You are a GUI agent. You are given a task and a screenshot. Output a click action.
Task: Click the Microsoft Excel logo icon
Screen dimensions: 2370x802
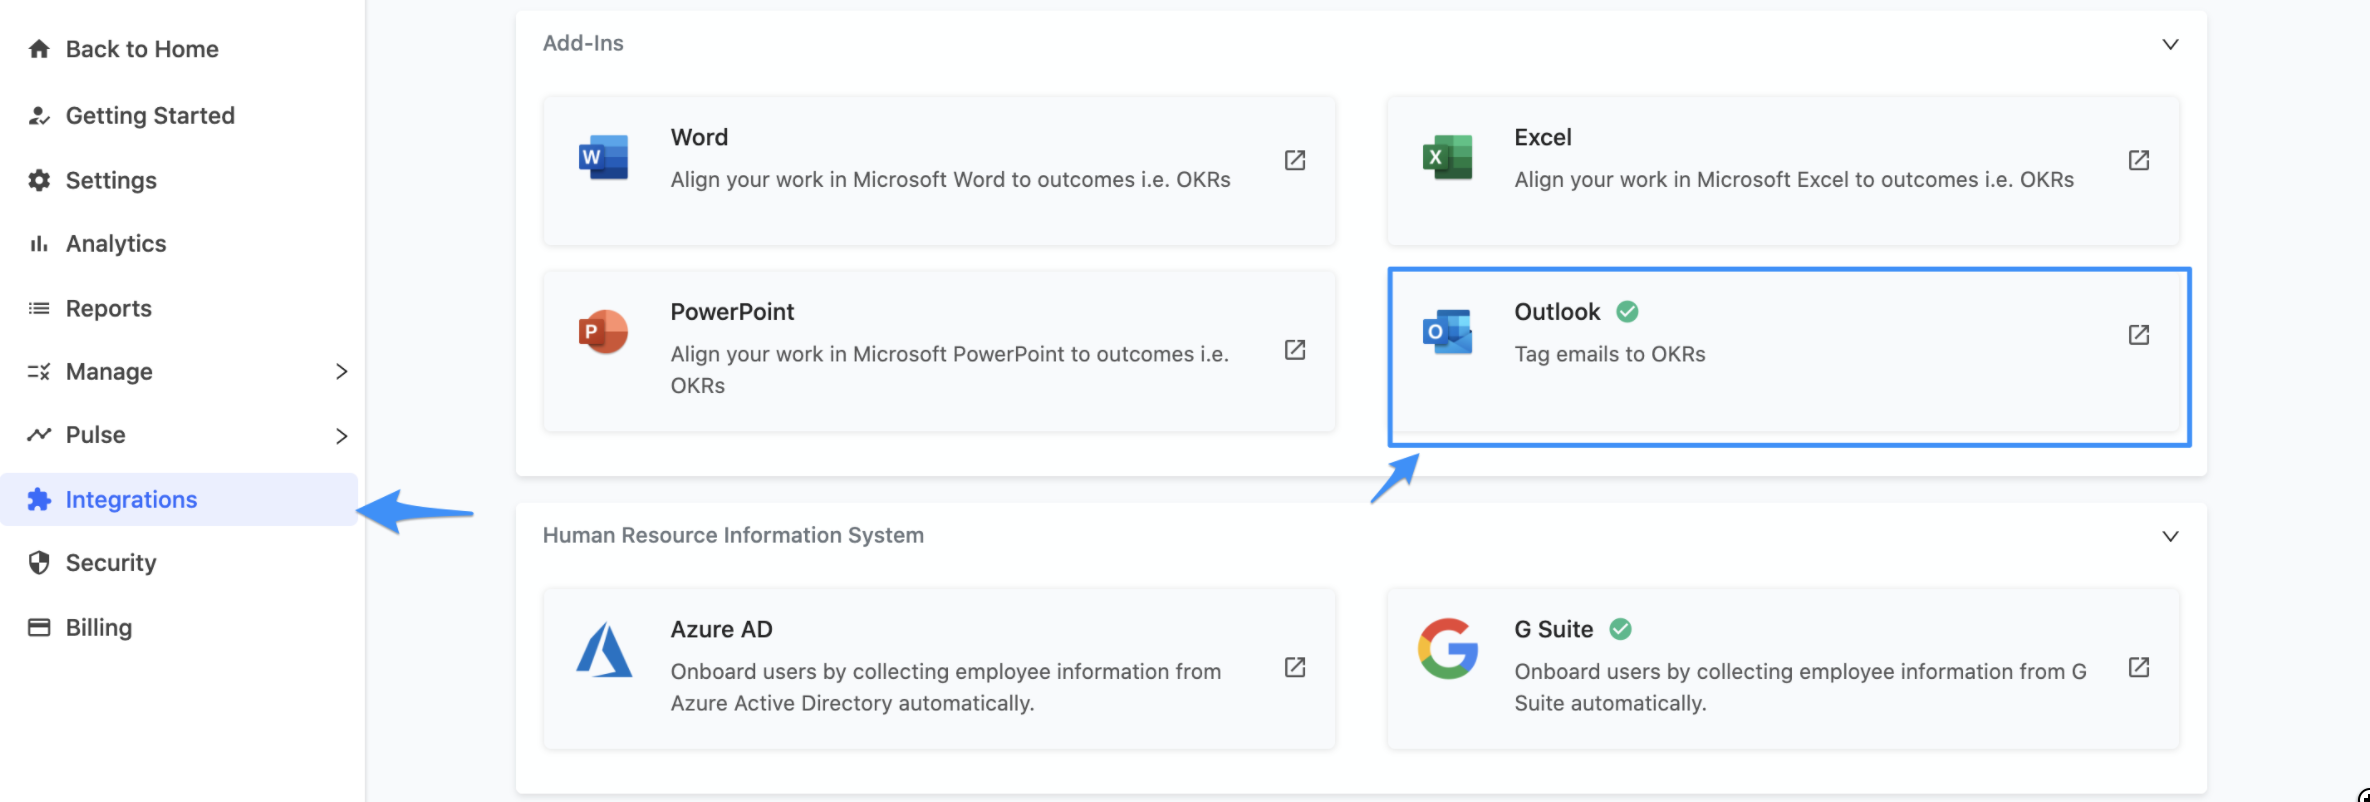(x=1447, y=157)
